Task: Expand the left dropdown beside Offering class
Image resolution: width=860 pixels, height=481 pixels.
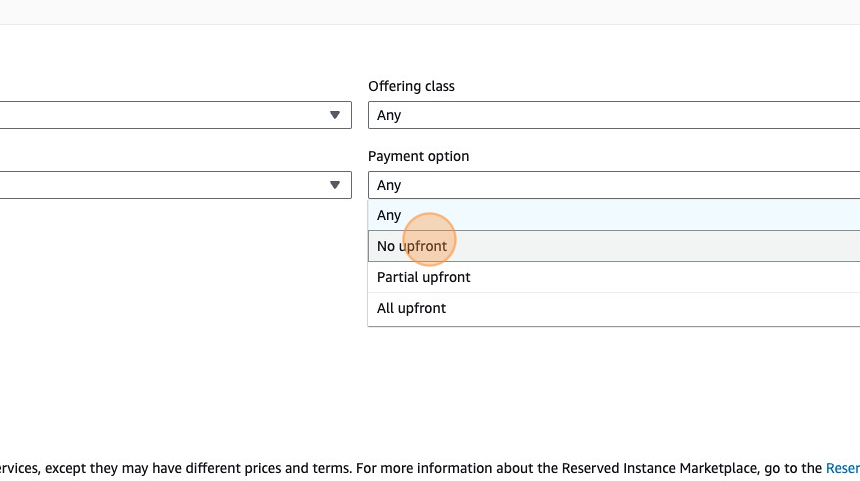Action: [x=170, y=115]
